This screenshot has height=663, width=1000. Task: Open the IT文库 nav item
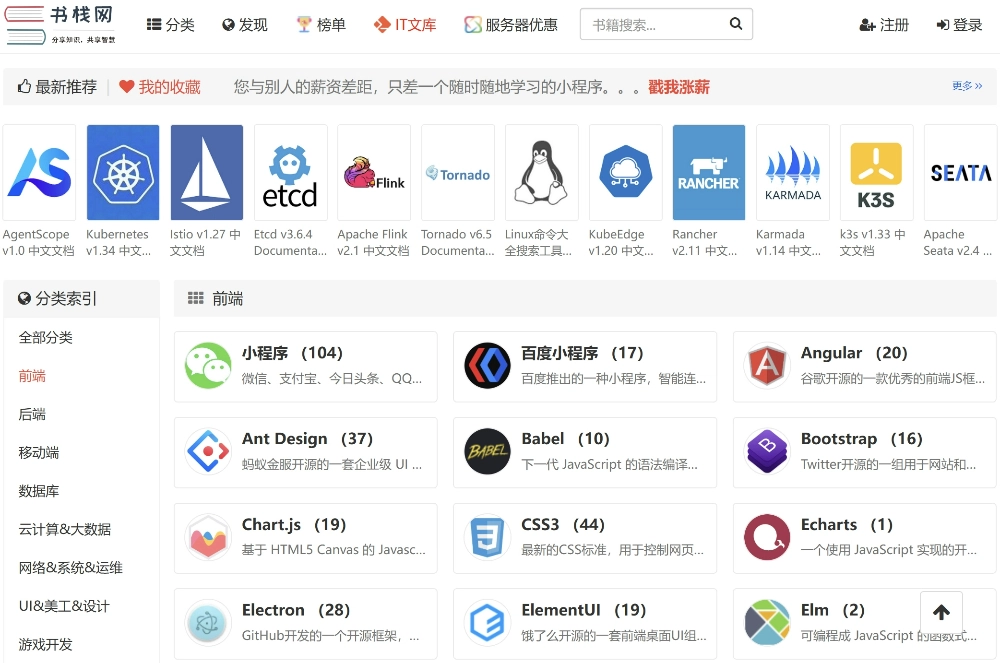coord(405,25)
